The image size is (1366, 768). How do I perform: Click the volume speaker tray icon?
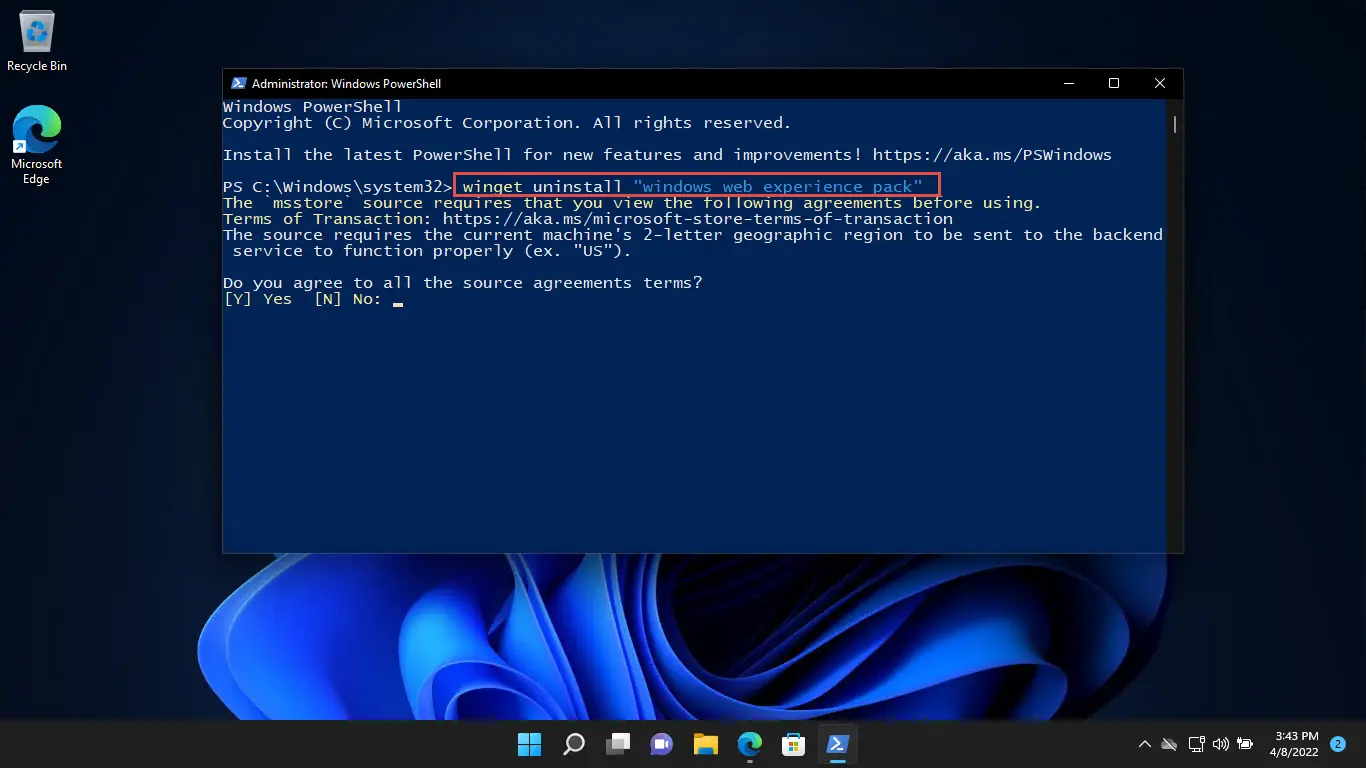point(1220,744)
